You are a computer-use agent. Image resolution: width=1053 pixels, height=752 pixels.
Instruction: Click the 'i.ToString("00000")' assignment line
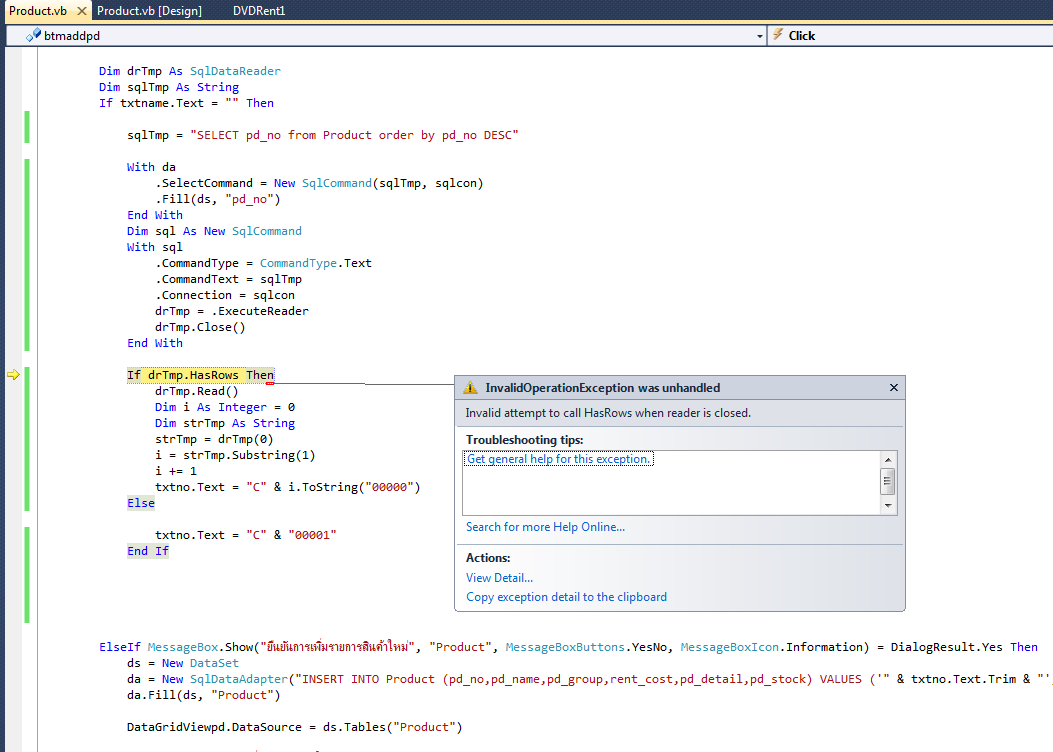[287, 487]
